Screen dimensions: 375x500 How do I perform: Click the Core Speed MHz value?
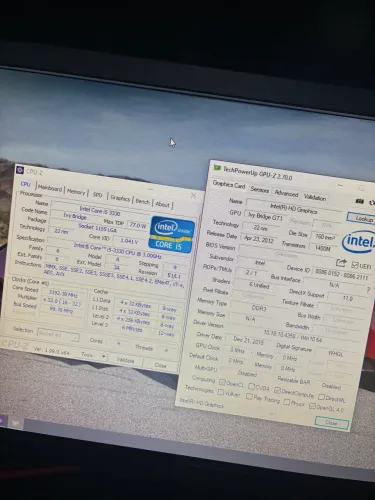pos(63,294)
